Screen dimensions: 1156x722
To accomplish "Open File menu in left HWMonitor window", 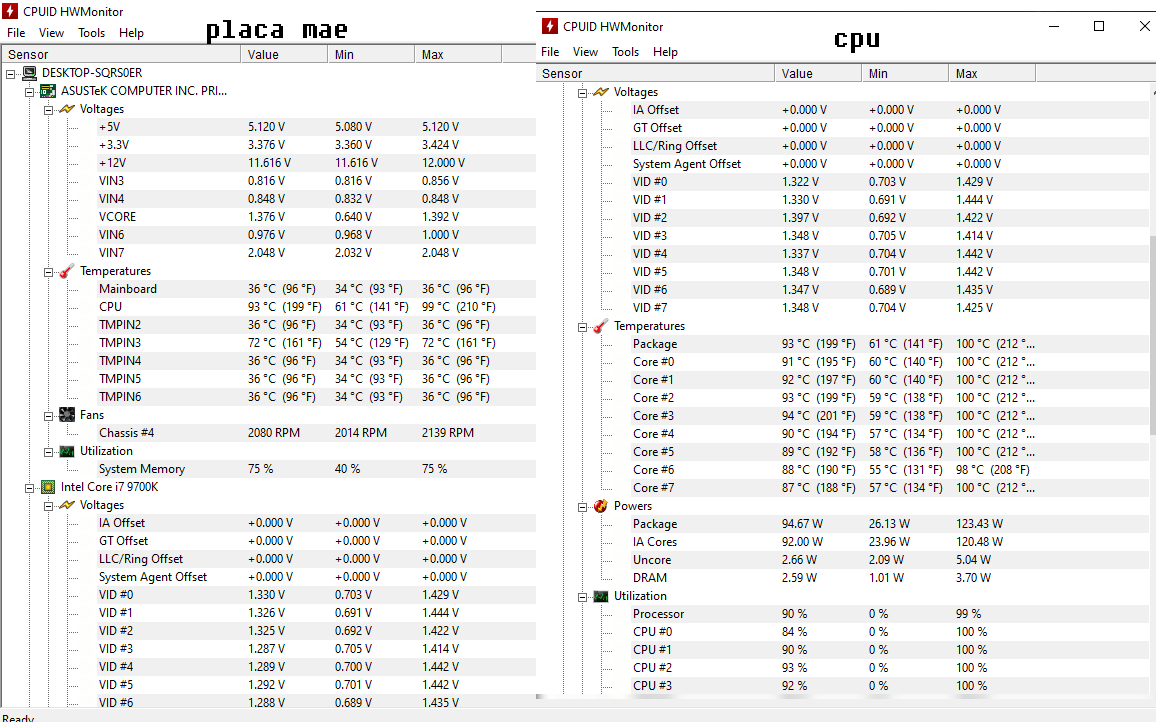I will tap(16, 32).
